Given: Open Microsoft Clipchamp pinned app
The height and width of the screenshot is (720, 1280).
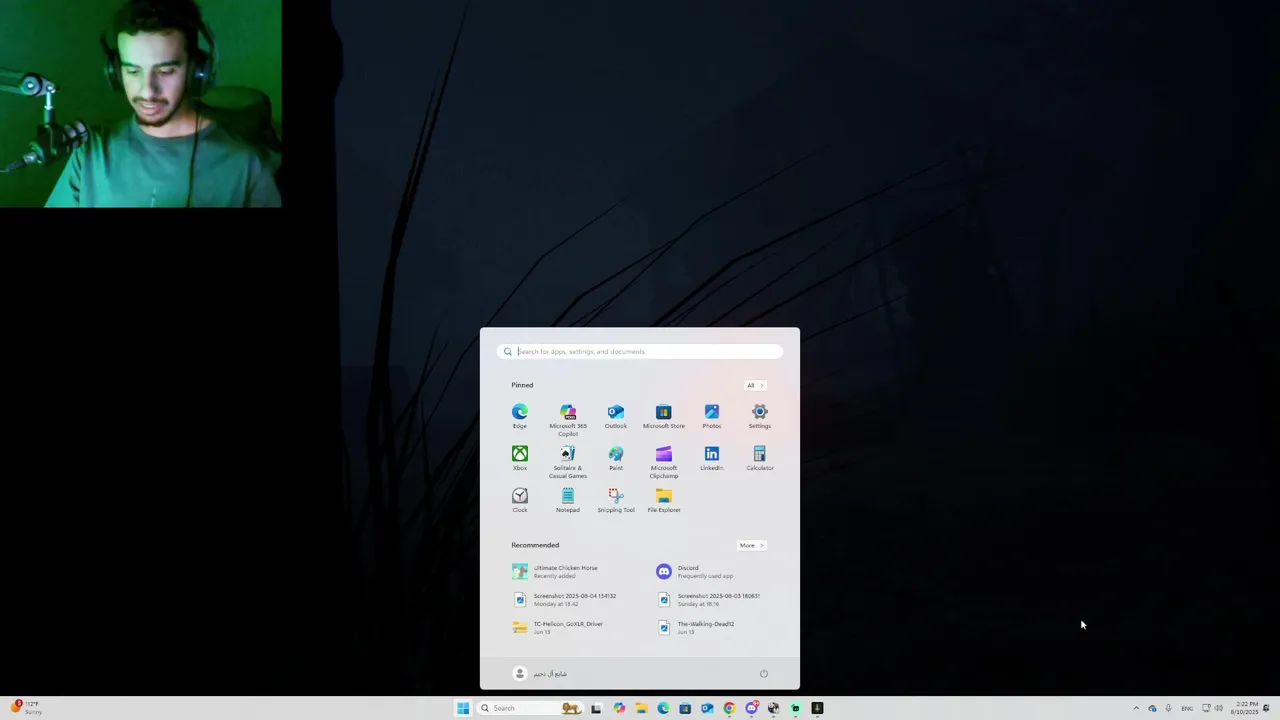Looking at the screenshot, I should [664, 462].
